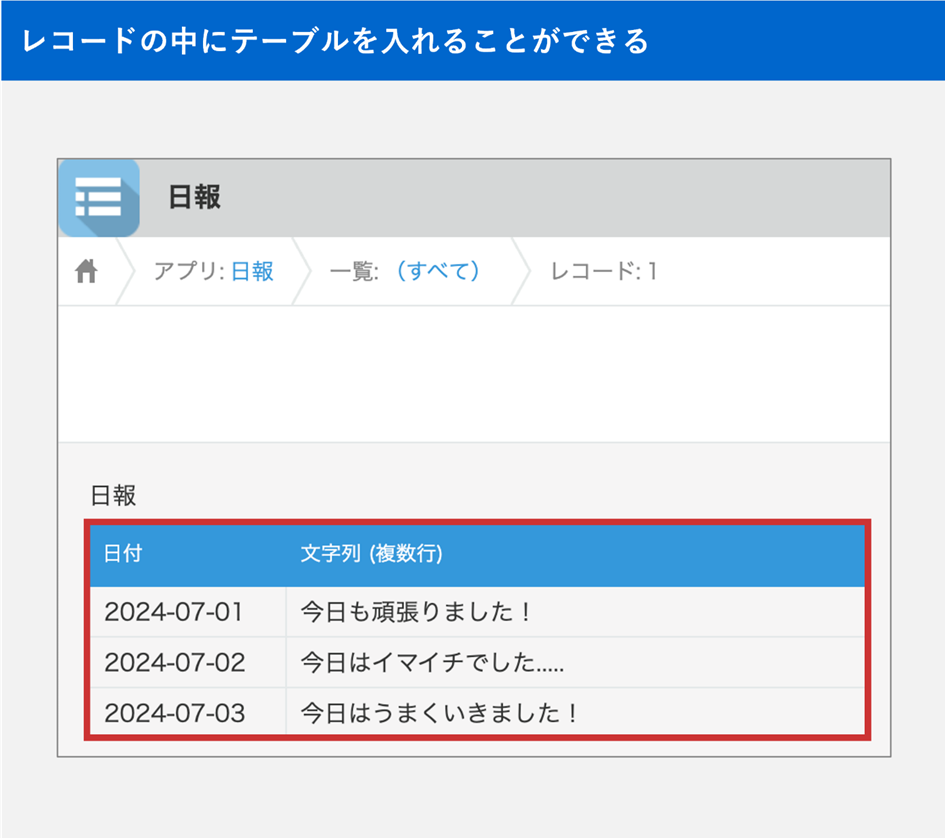945x838 pixels.
Task: Go to home via house icon
Action: (x=86, y=271)
